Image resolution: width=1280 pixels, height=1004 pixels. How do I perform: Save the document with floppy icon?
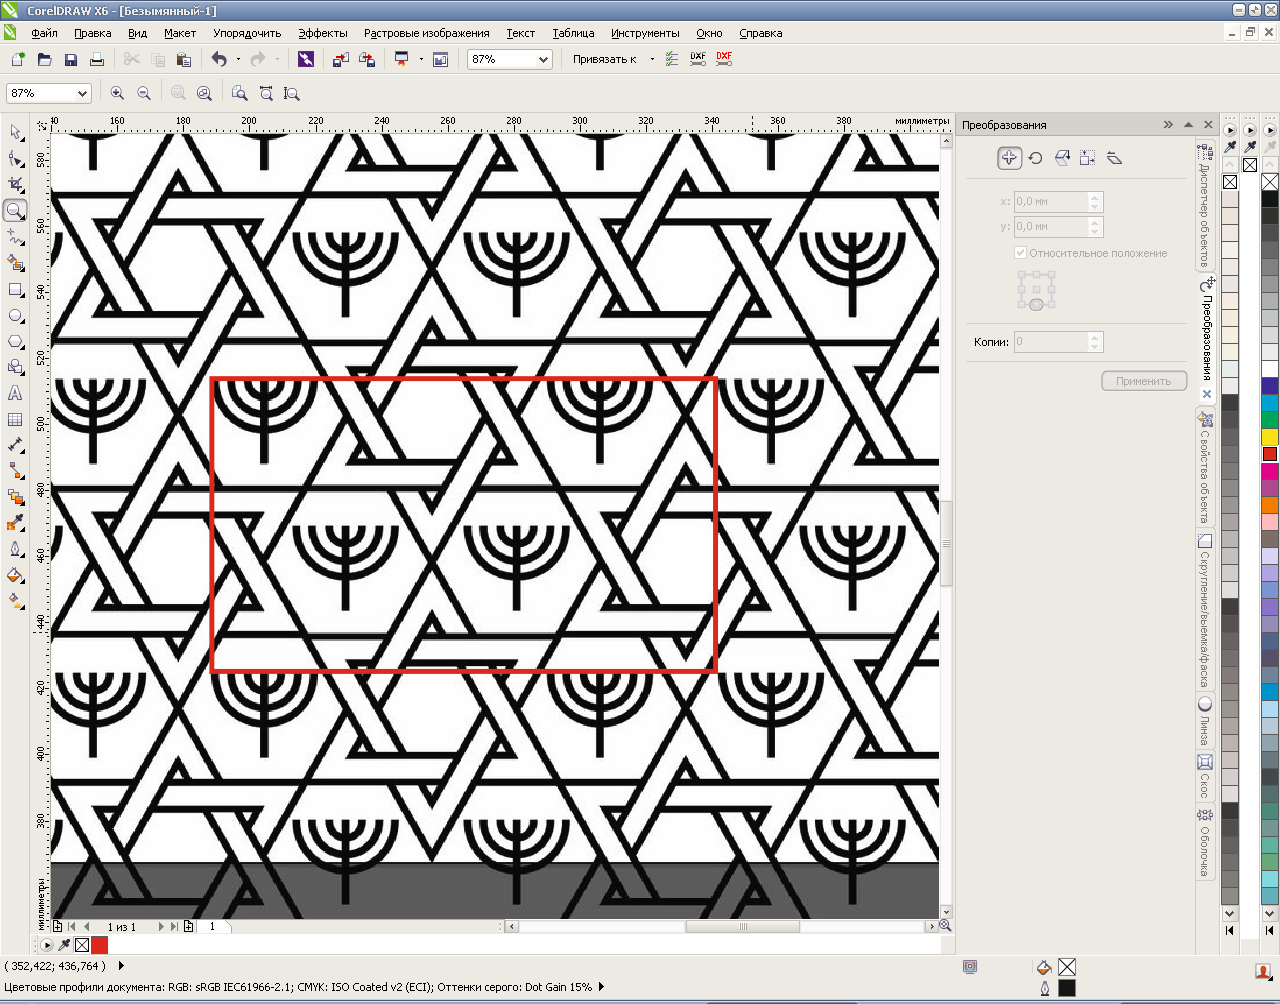70,59
